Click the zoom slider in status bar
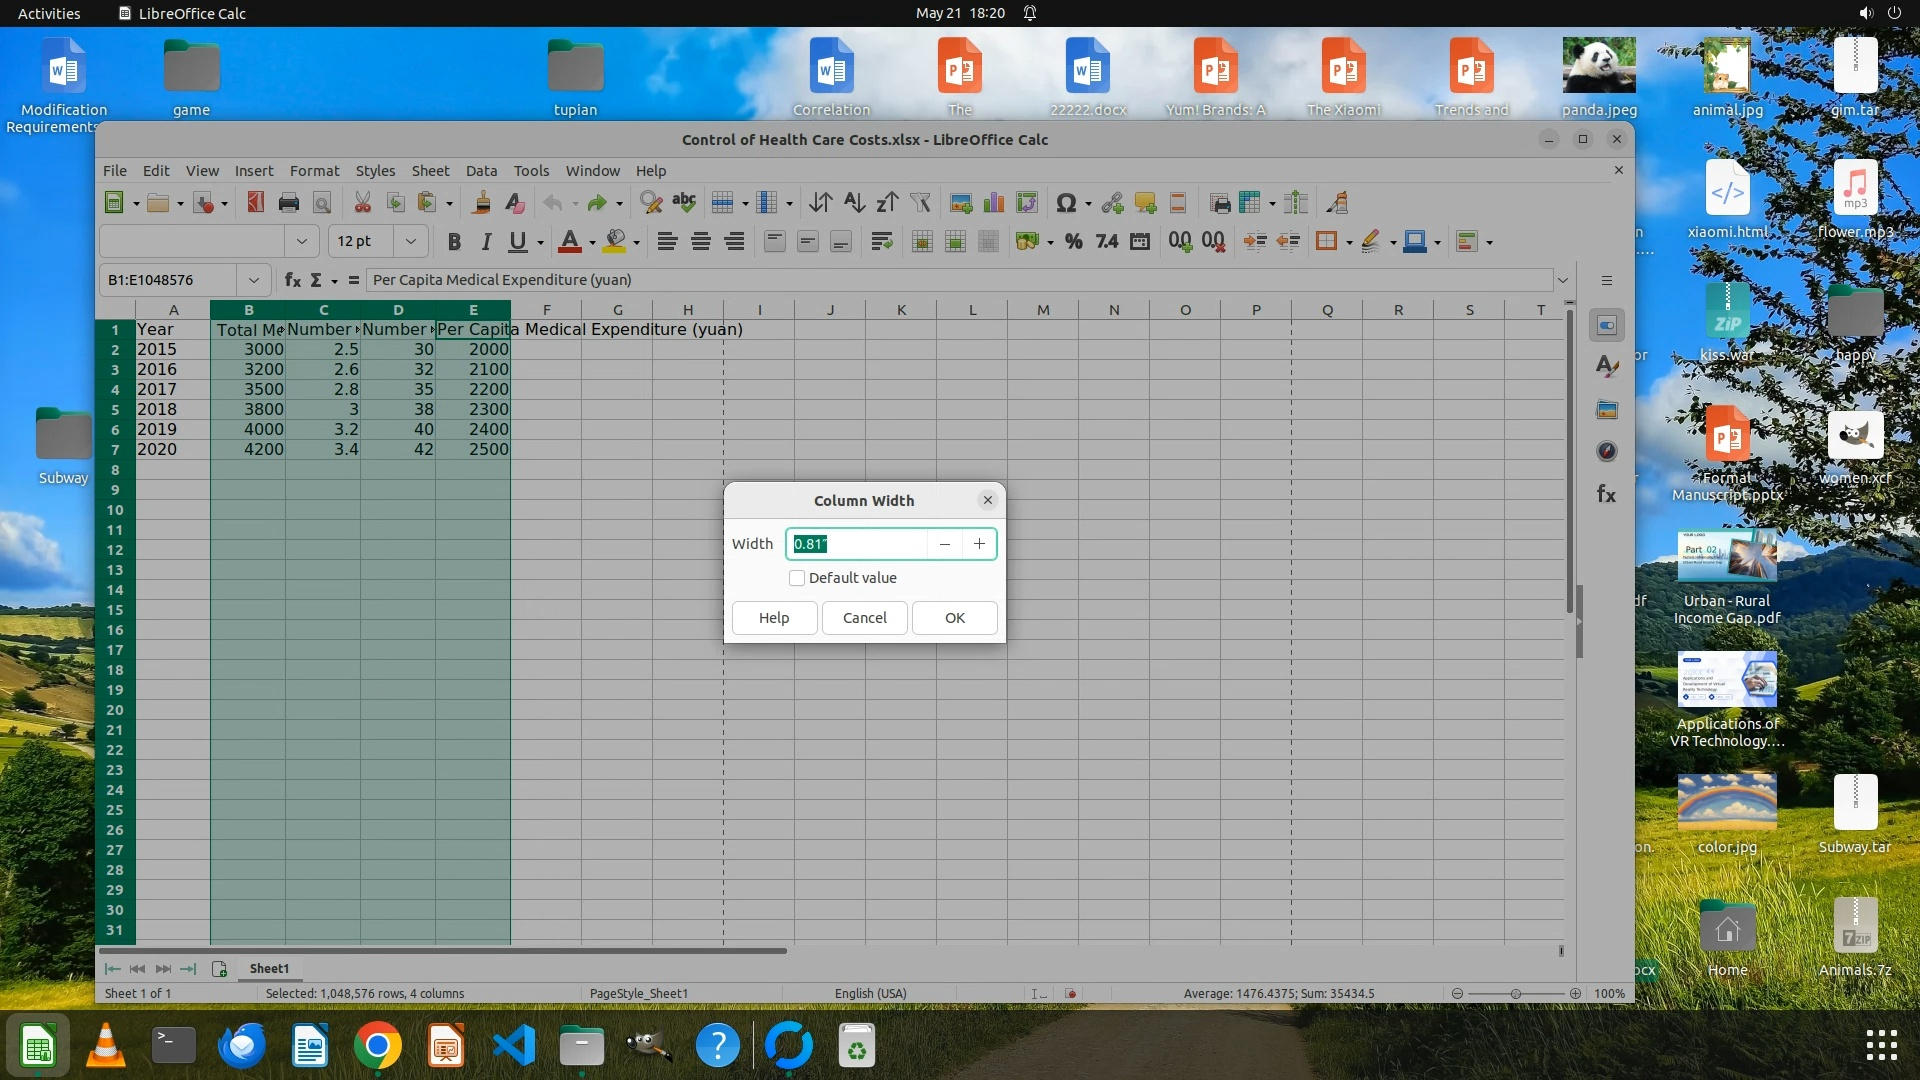The height and width of the screenshot is (1080, 1920). [1516, 993]
